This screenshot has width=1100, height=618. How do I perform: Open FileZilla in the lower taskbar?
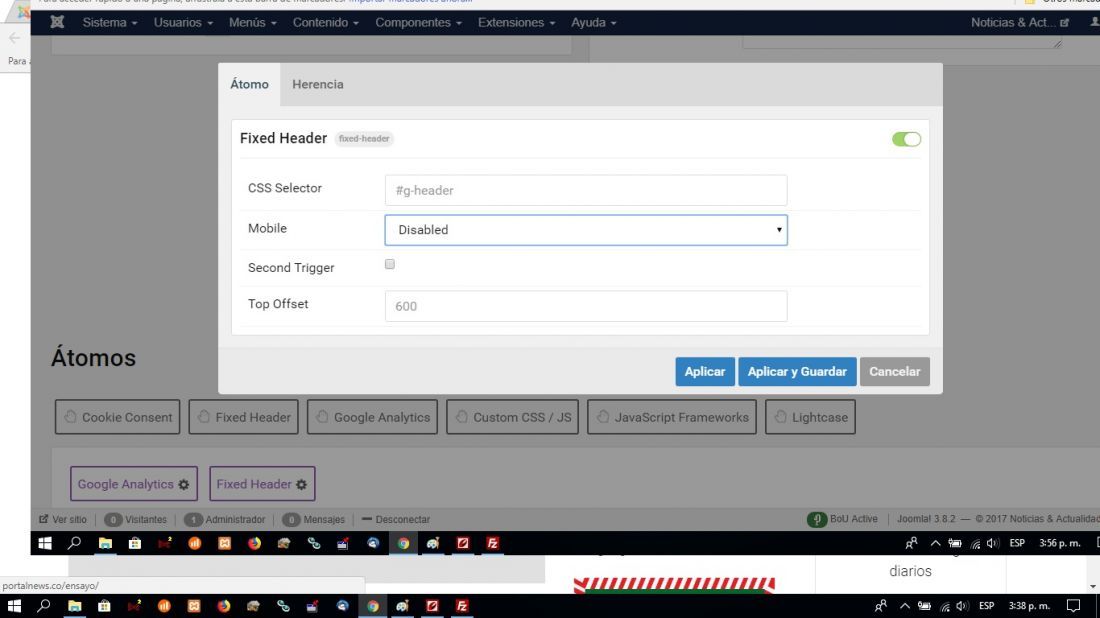462,606
